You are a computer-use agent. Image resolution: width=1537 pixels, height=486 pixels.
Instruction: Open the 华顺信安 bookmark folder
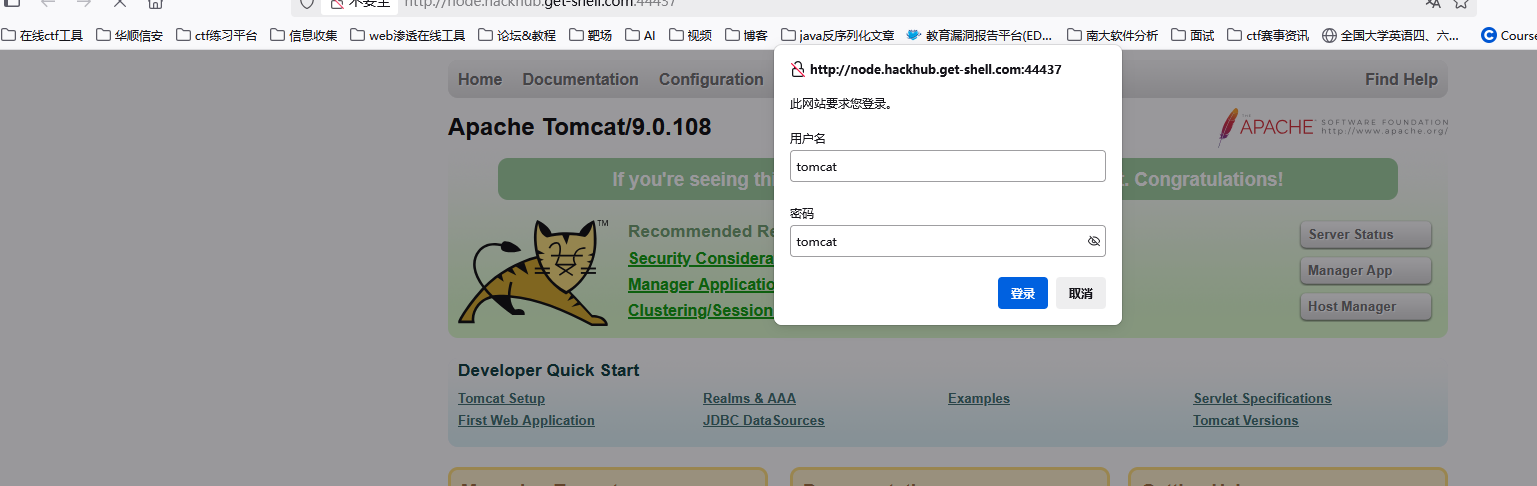129,35
